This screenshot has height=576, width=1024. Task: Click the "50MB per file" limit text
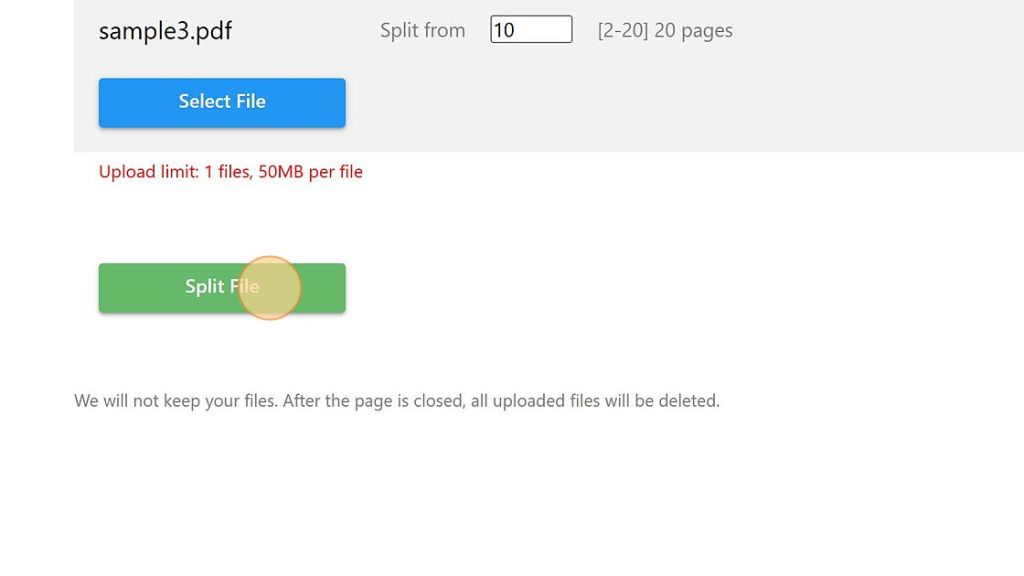(310, 172)
